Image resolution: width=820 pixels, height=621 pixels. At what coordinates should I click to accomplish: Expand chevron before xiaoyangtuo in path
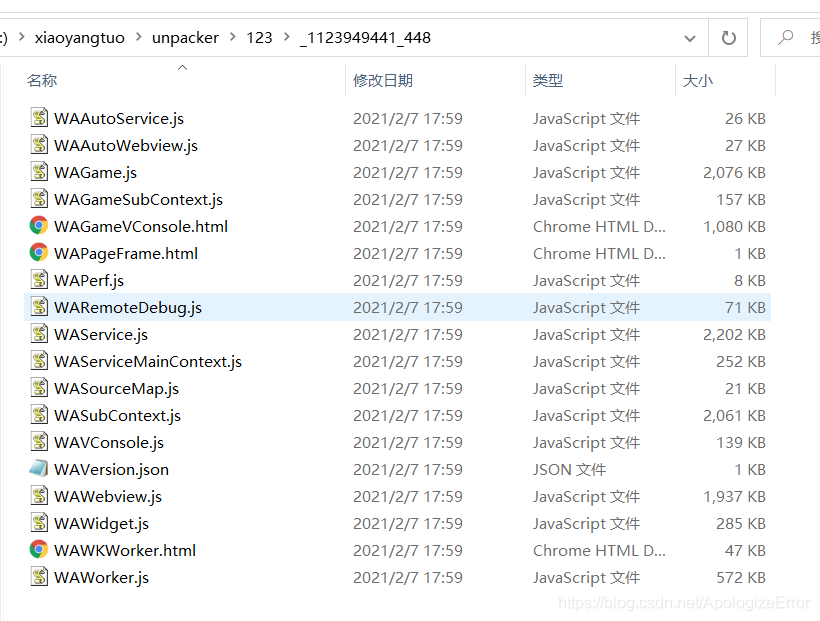(21, 37)
